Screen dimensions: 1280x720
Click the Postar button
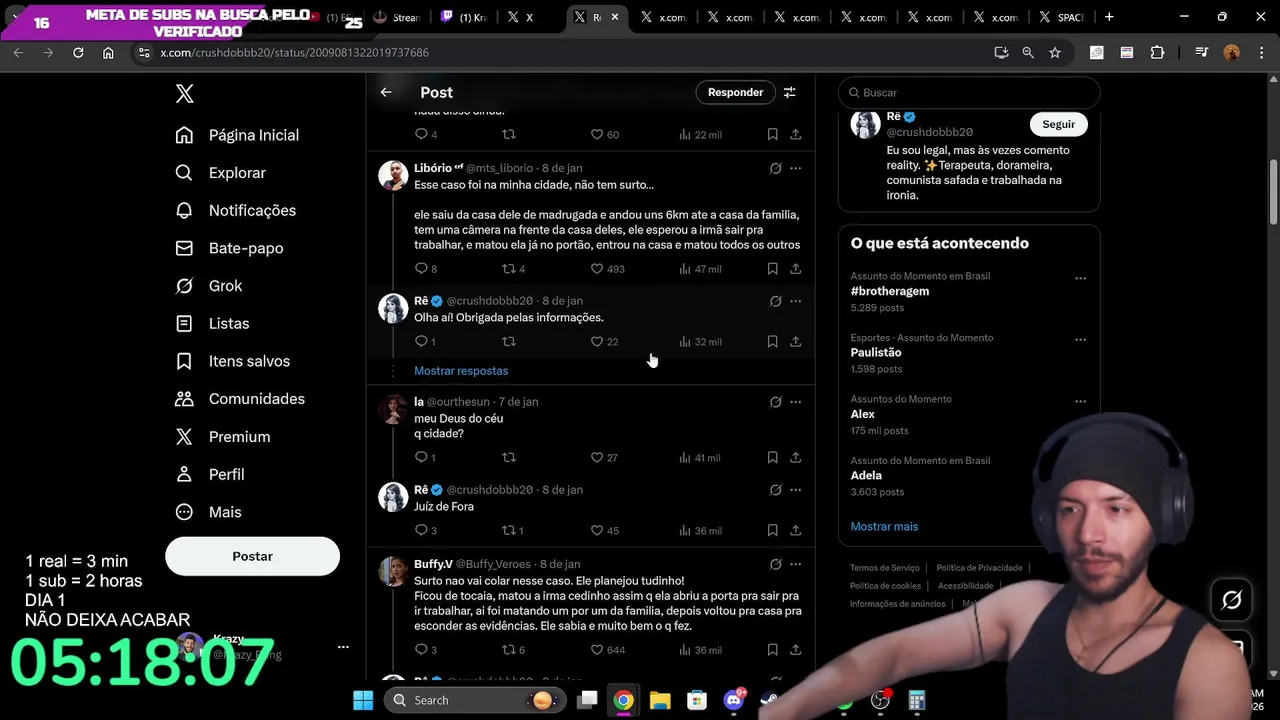[252, 556]
